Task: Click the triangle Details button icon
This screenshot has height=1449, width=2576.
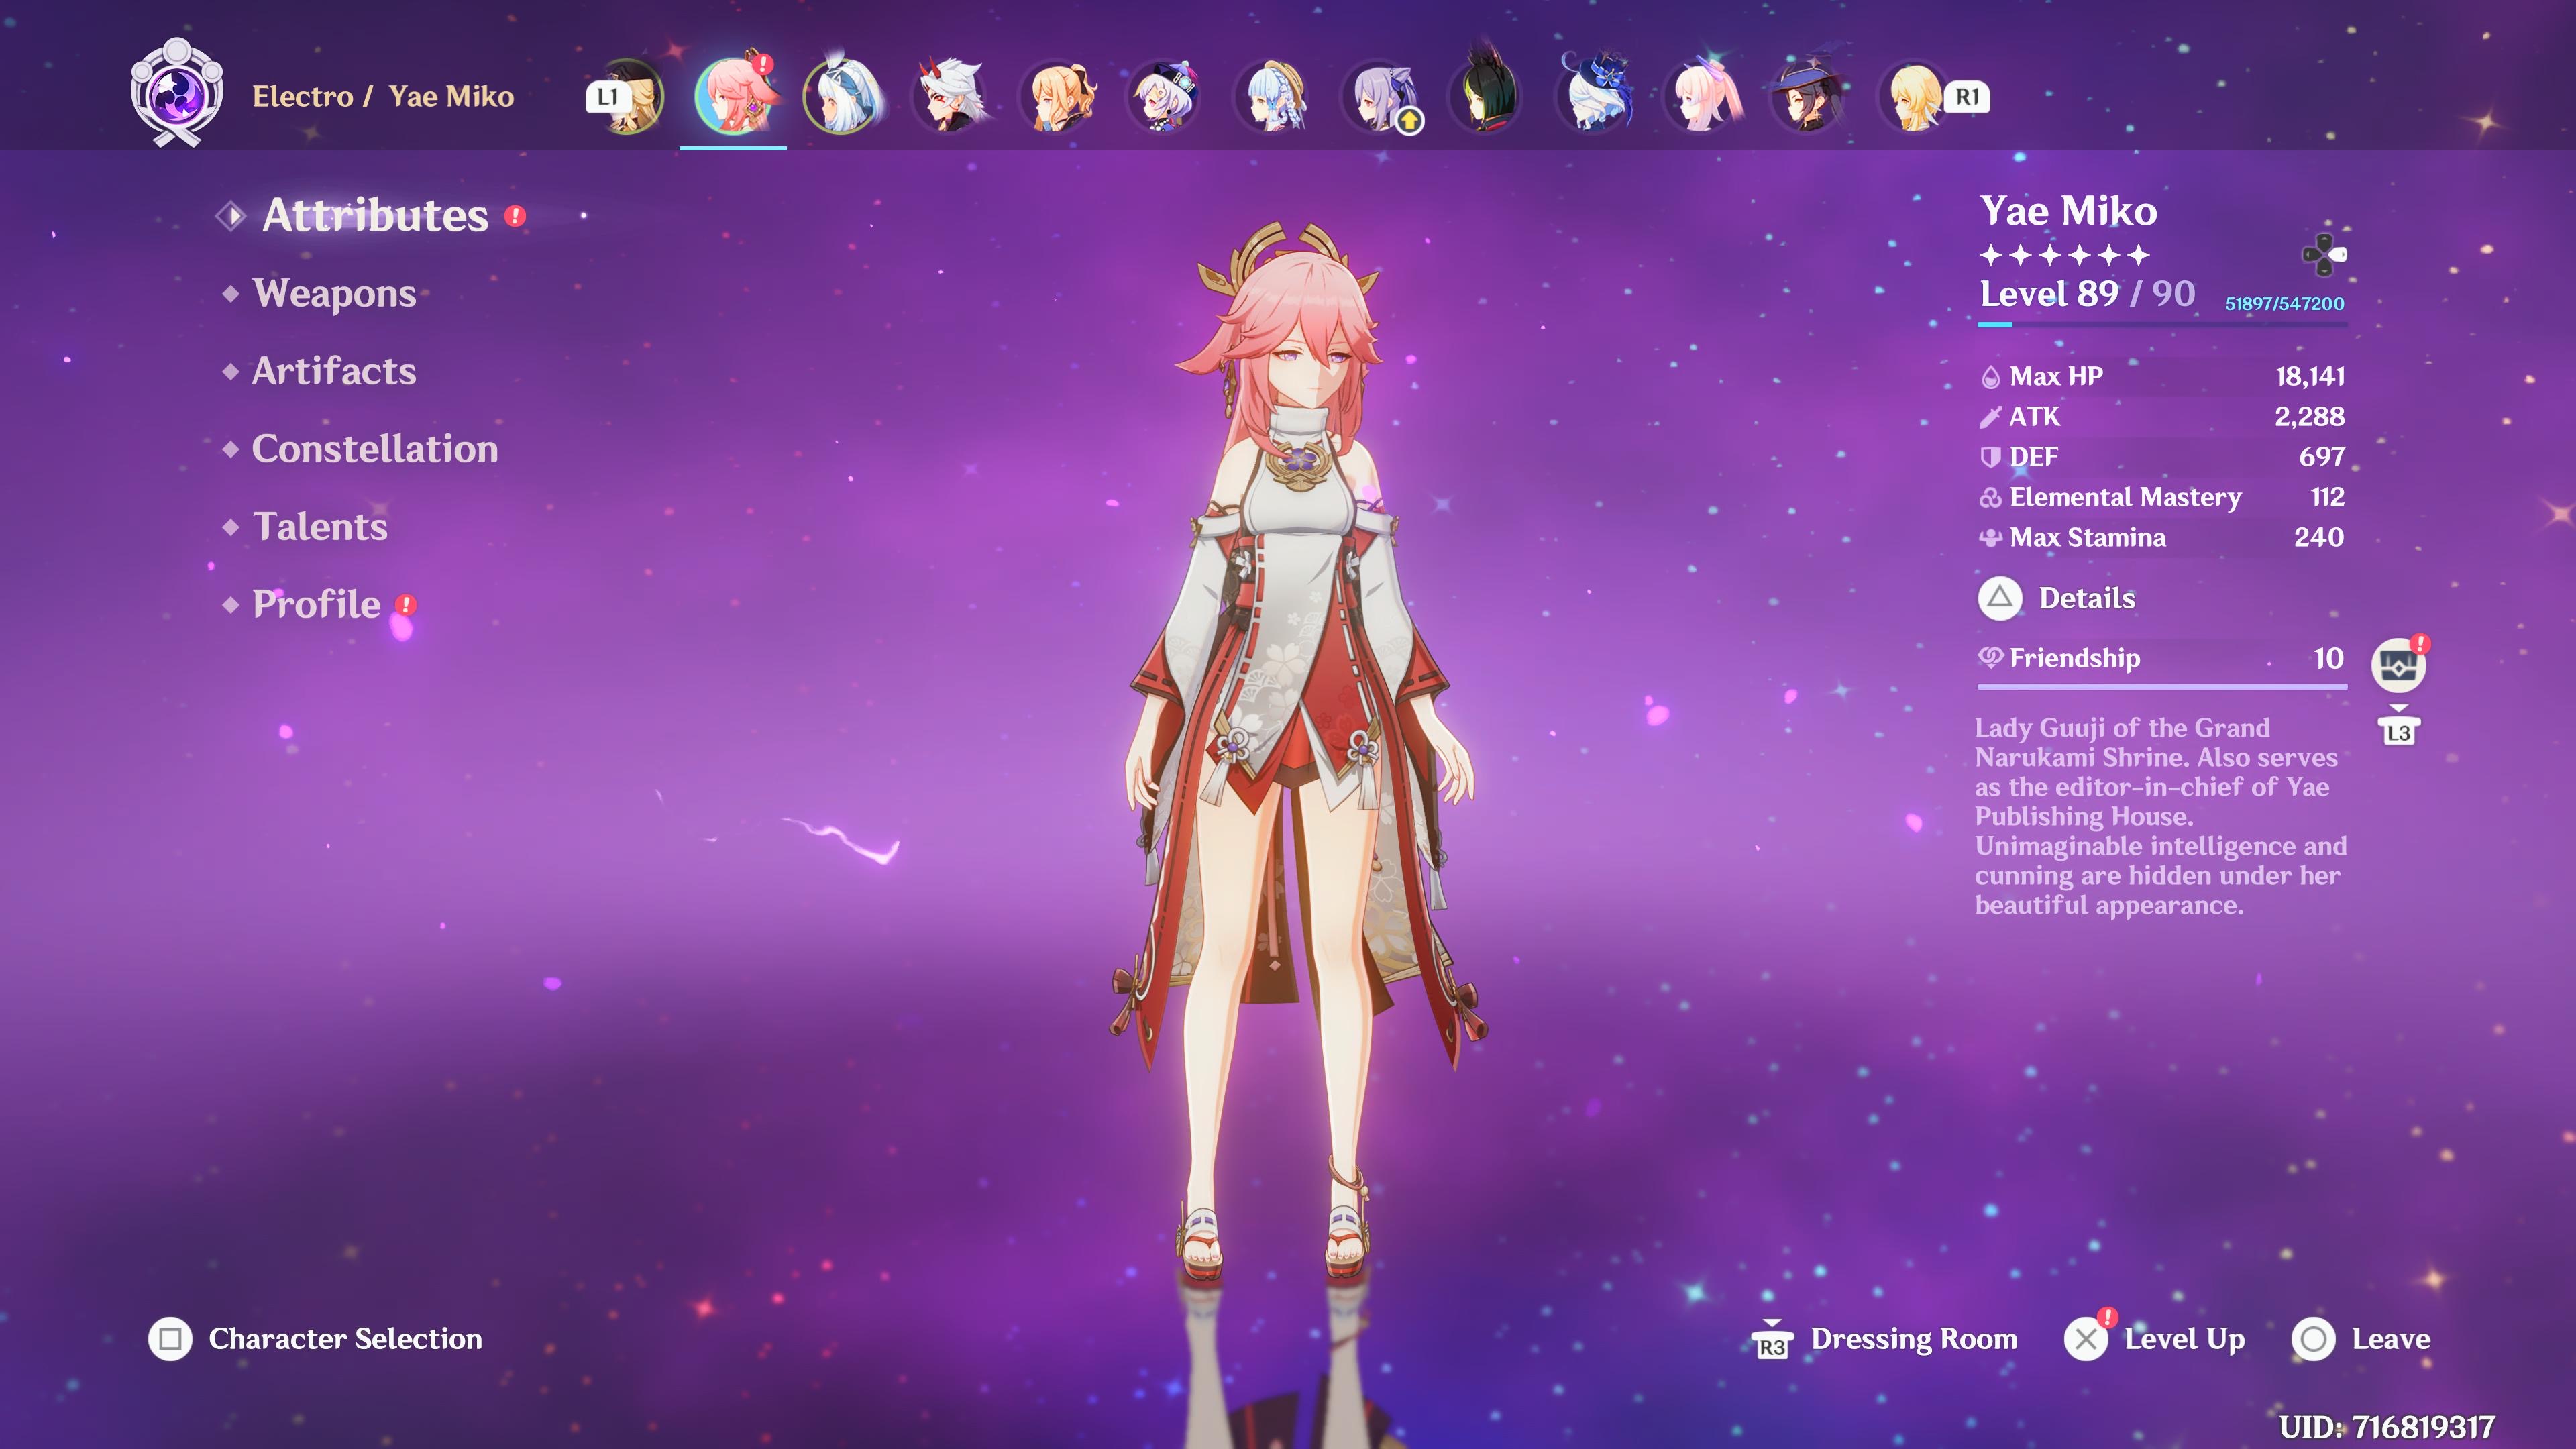Action: [x=2000, y=598]
